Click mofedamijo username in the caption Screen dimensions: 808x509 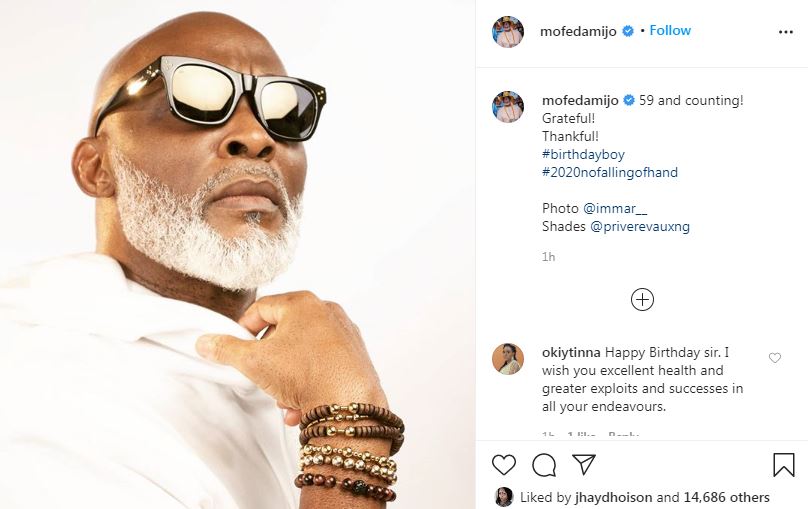(x=579, y=100)
